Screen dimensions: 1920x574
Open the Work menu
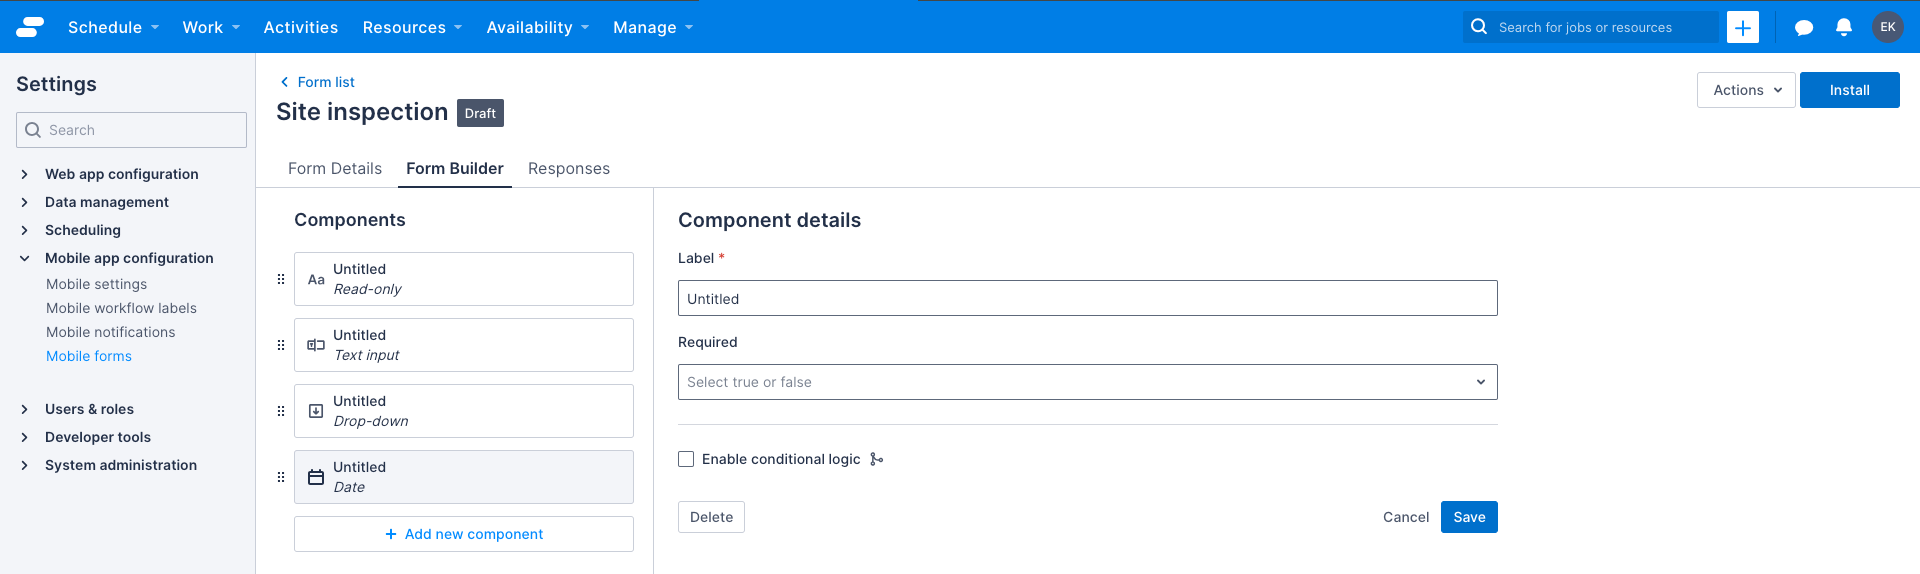(x=211, y=27)
